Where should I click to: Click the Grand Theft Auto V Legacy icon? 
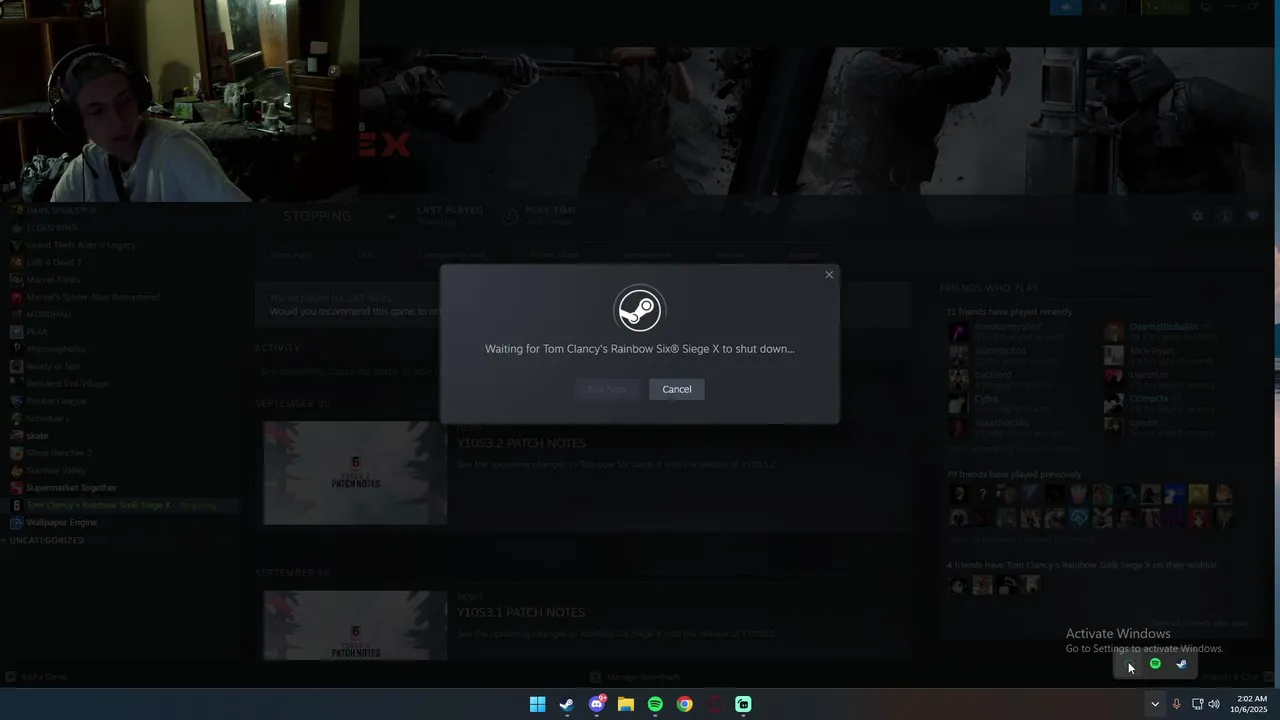tap(17, 245)
